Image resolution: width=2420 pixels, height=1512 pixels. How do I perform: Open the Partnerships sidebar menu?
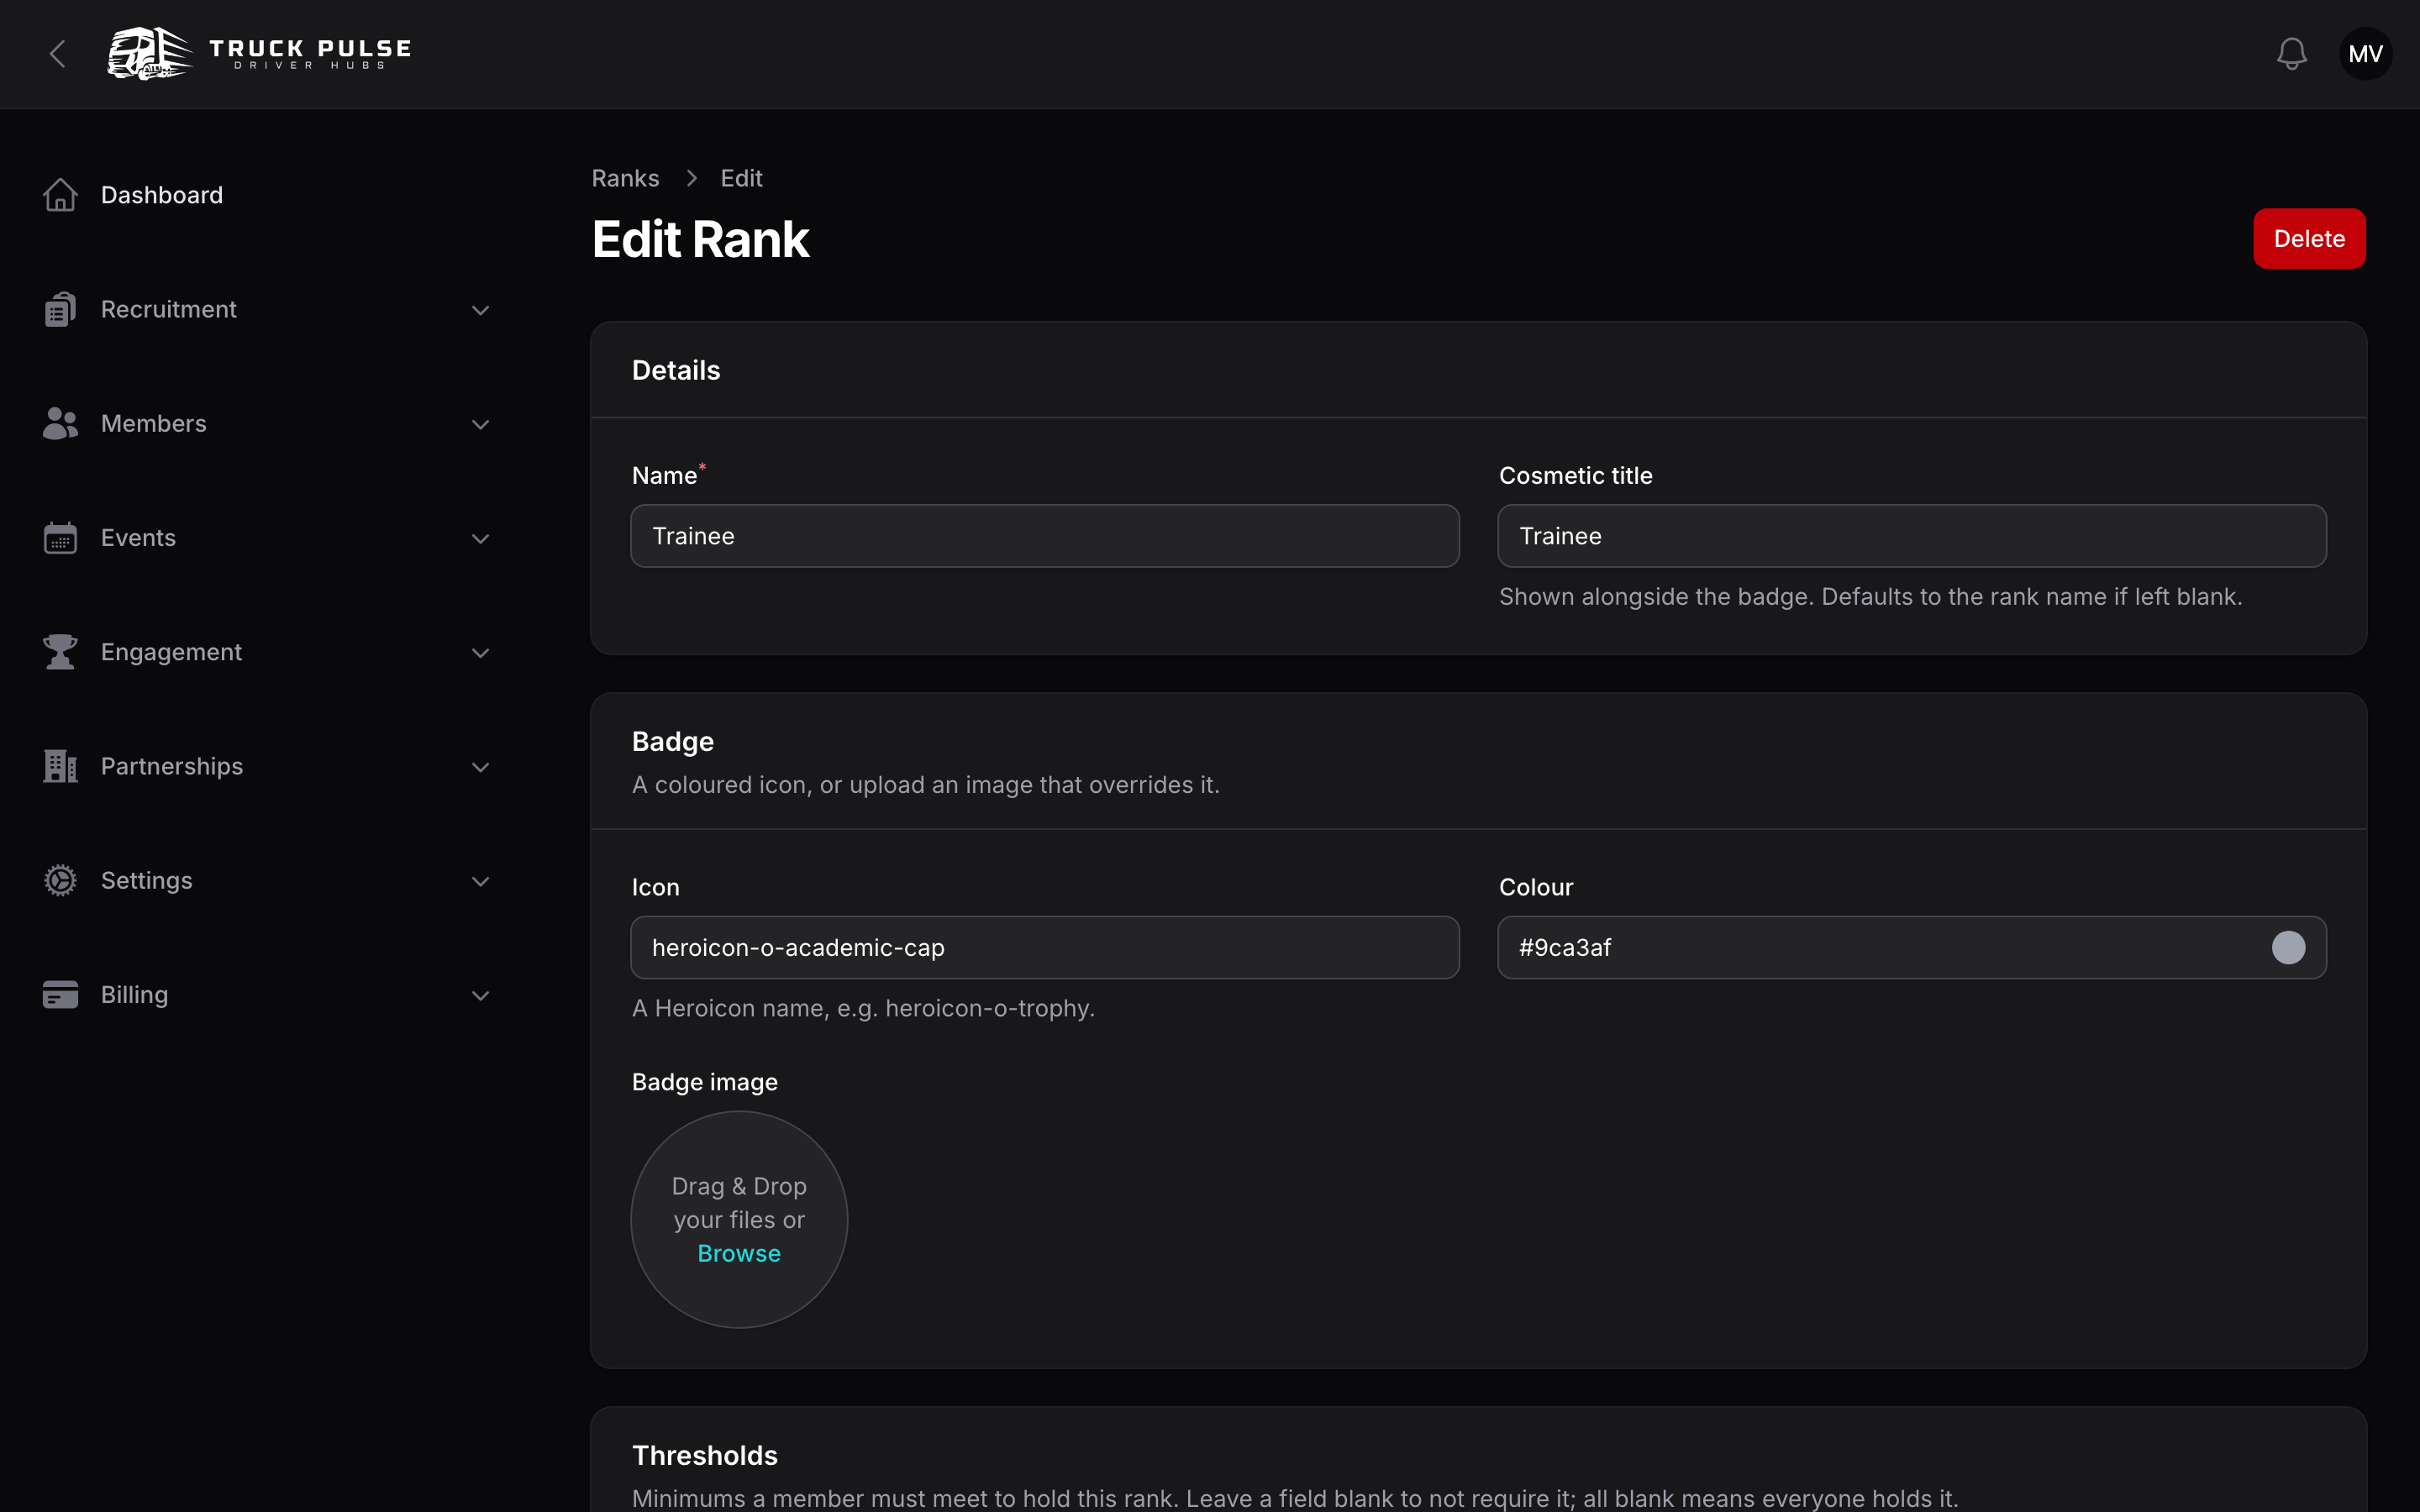click(172, 766)
